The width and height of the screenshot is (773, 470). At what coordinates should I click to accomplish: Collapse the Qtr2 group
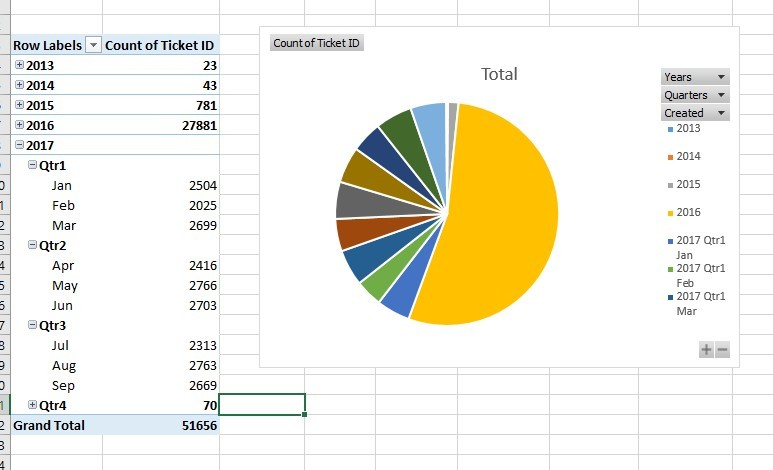(33, 245)
